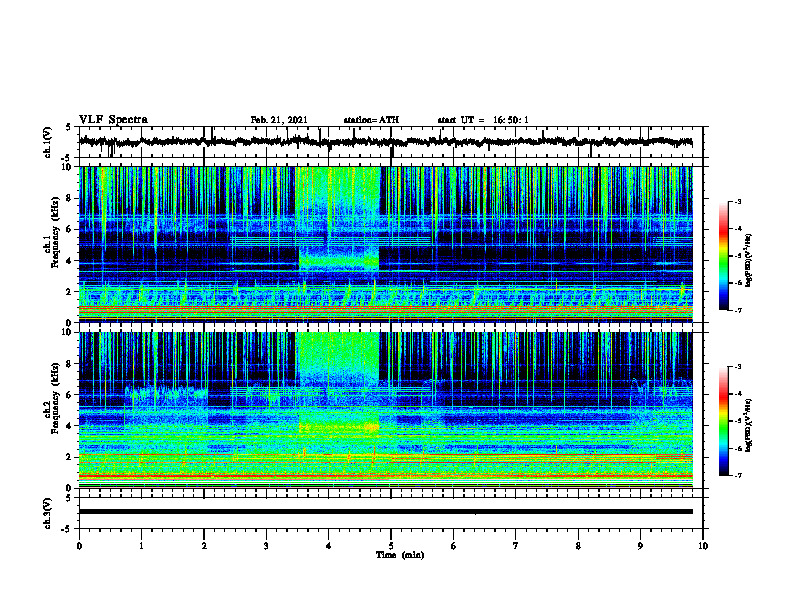Screen dimensions: 792x612
Task: Click the 'ch.1(V)' waveform axis label
Action: coord(48,142)
